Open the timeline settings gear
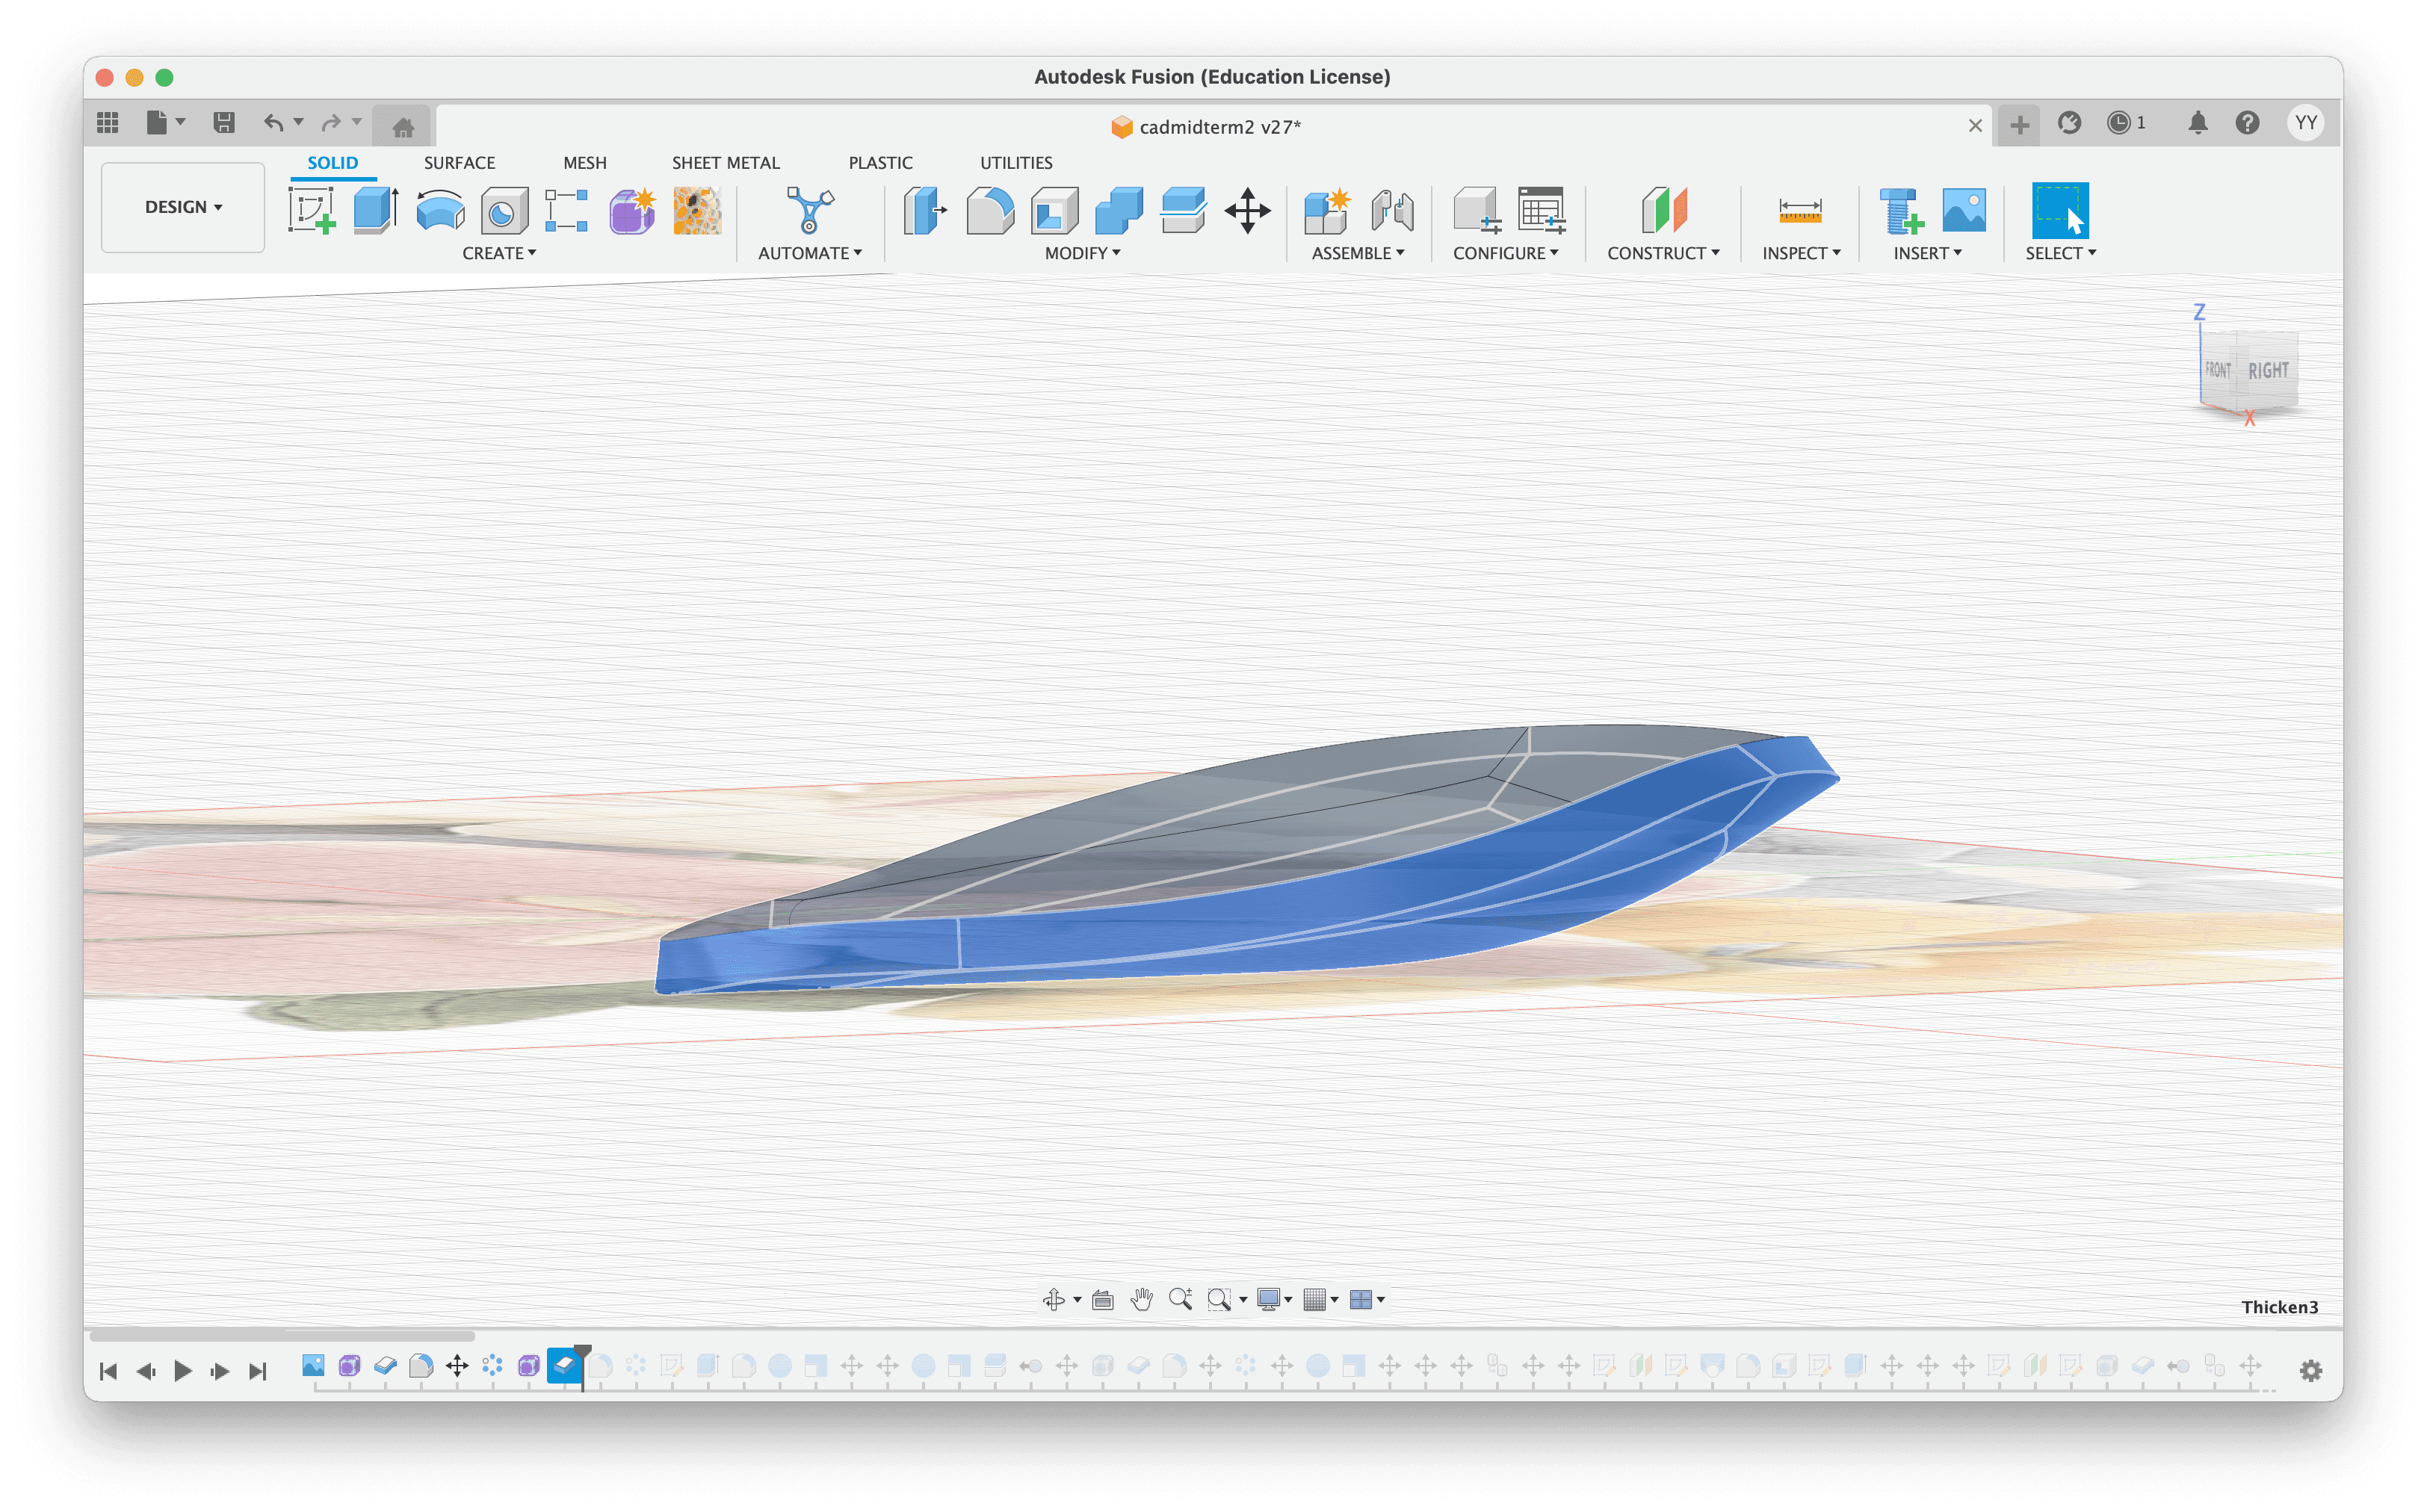The image size is (2427, 1512). tap(2310, 1371)
